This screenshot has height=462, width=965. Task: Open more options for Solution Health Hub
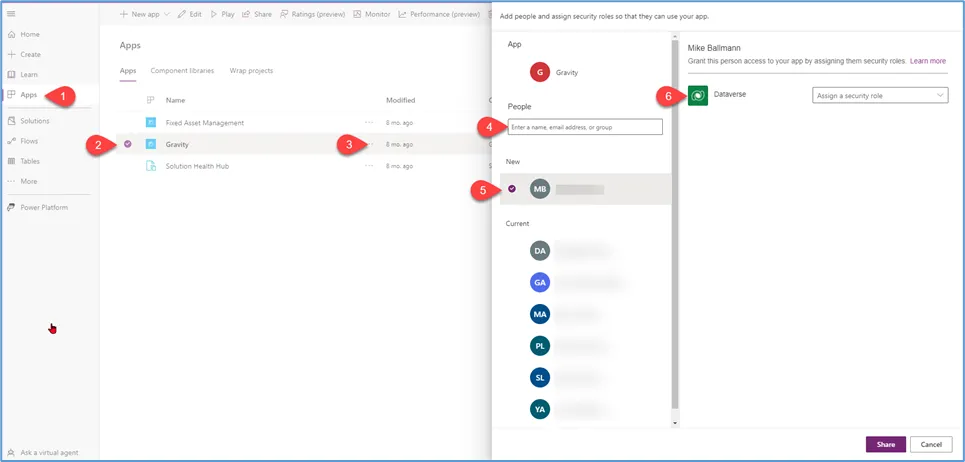click(369, 166)
